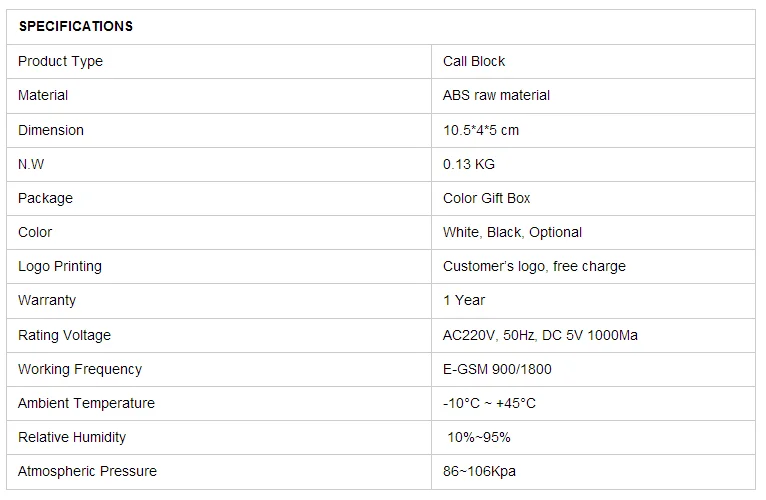Click the 10.5*4*5 cm dimension value

pos(481,130)
